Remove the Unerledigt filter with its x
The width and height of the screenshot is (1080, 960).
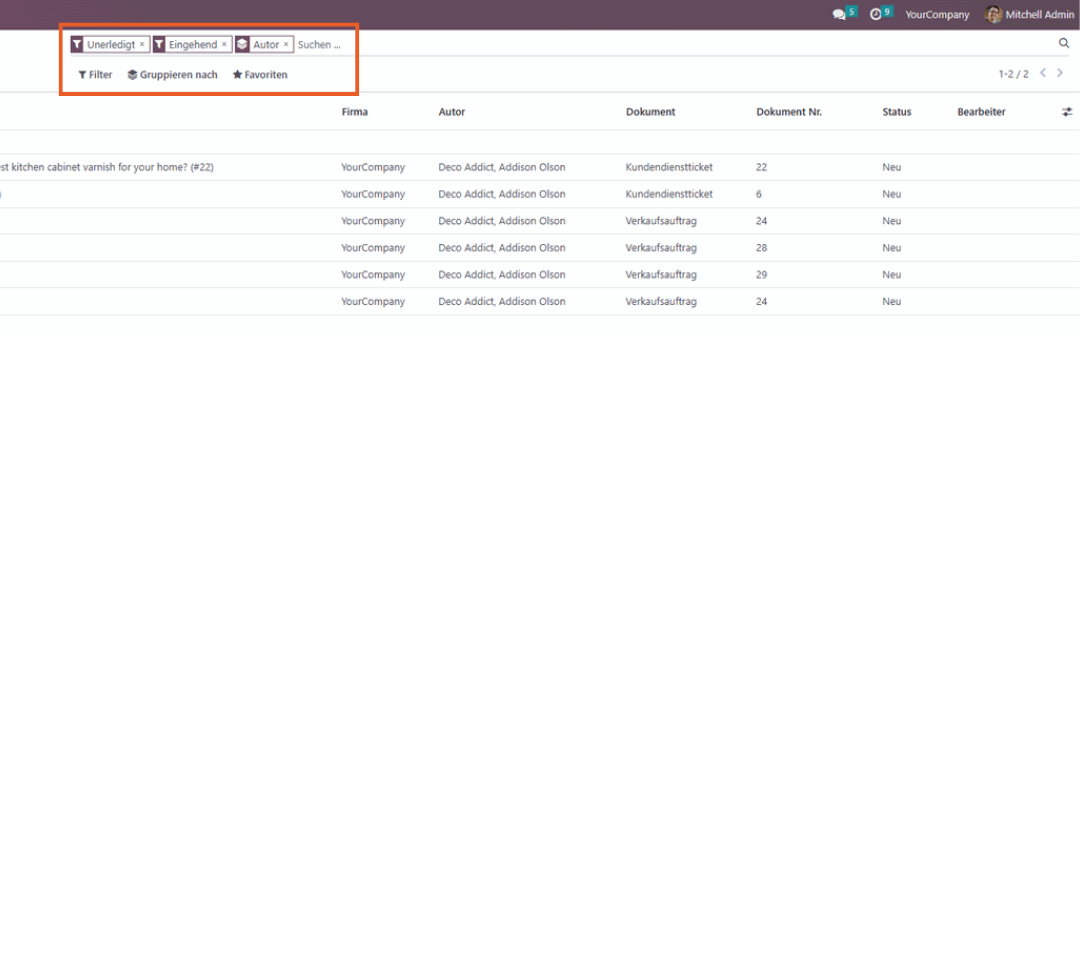pyautogui.click(x=142, y=44)
